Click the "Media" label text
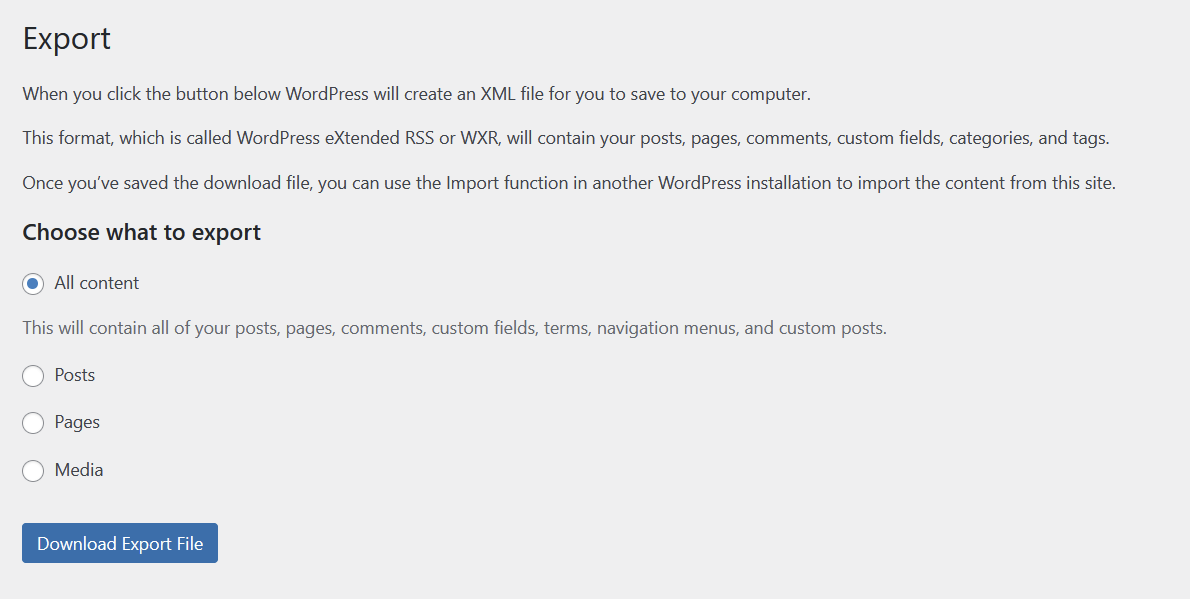 (78, 470)
